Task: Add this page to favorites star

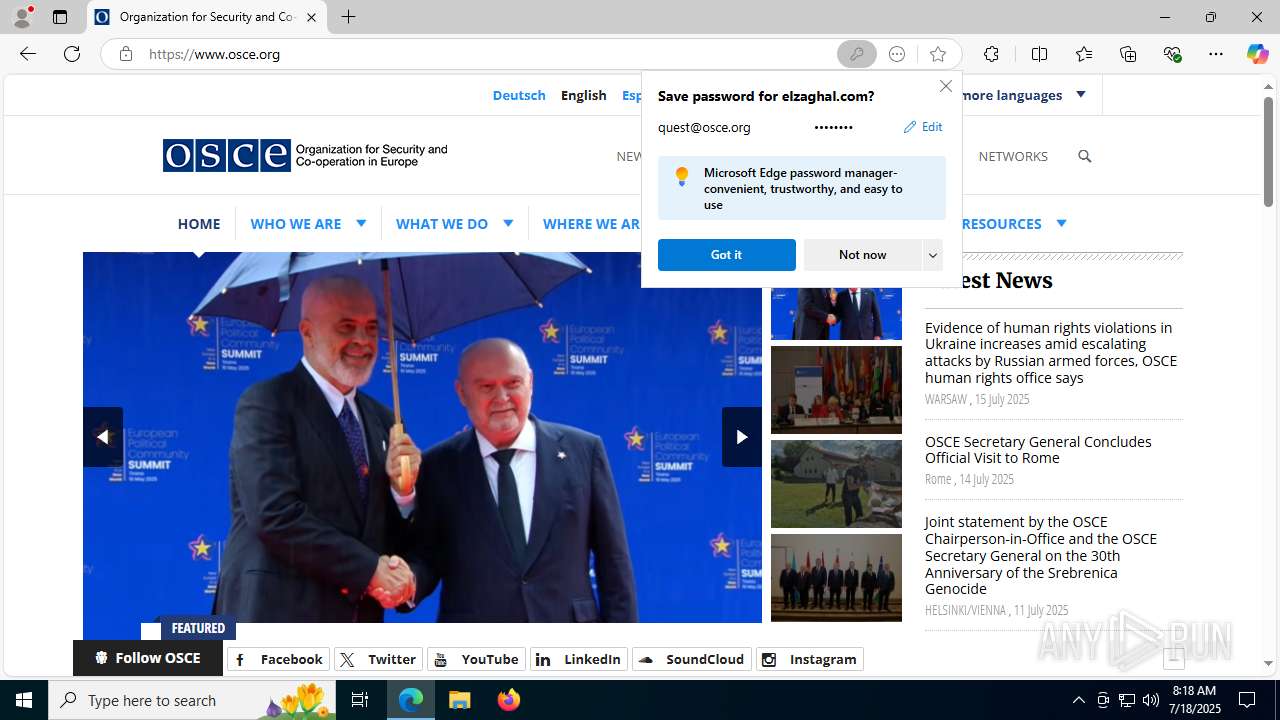Action: click(x=937, y=54)
